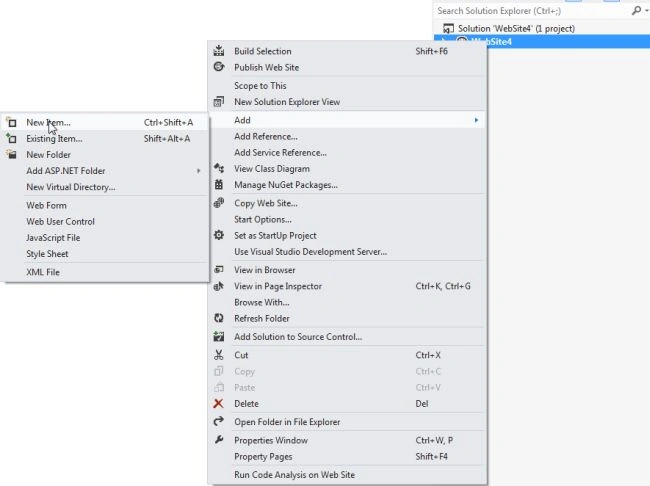Click the Solution 'WebSite4' icon in Solution Explorer

pyautogui.click(x=448, y=29)
